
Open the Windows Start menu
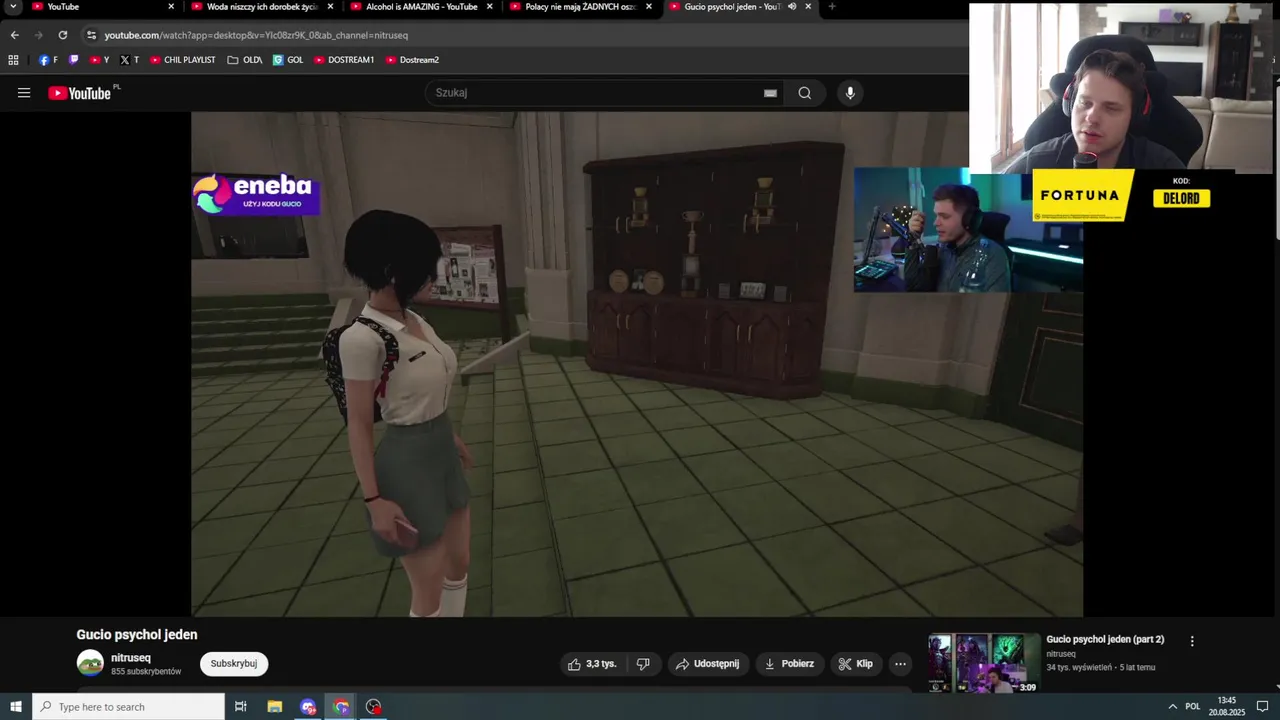[16, 707]
